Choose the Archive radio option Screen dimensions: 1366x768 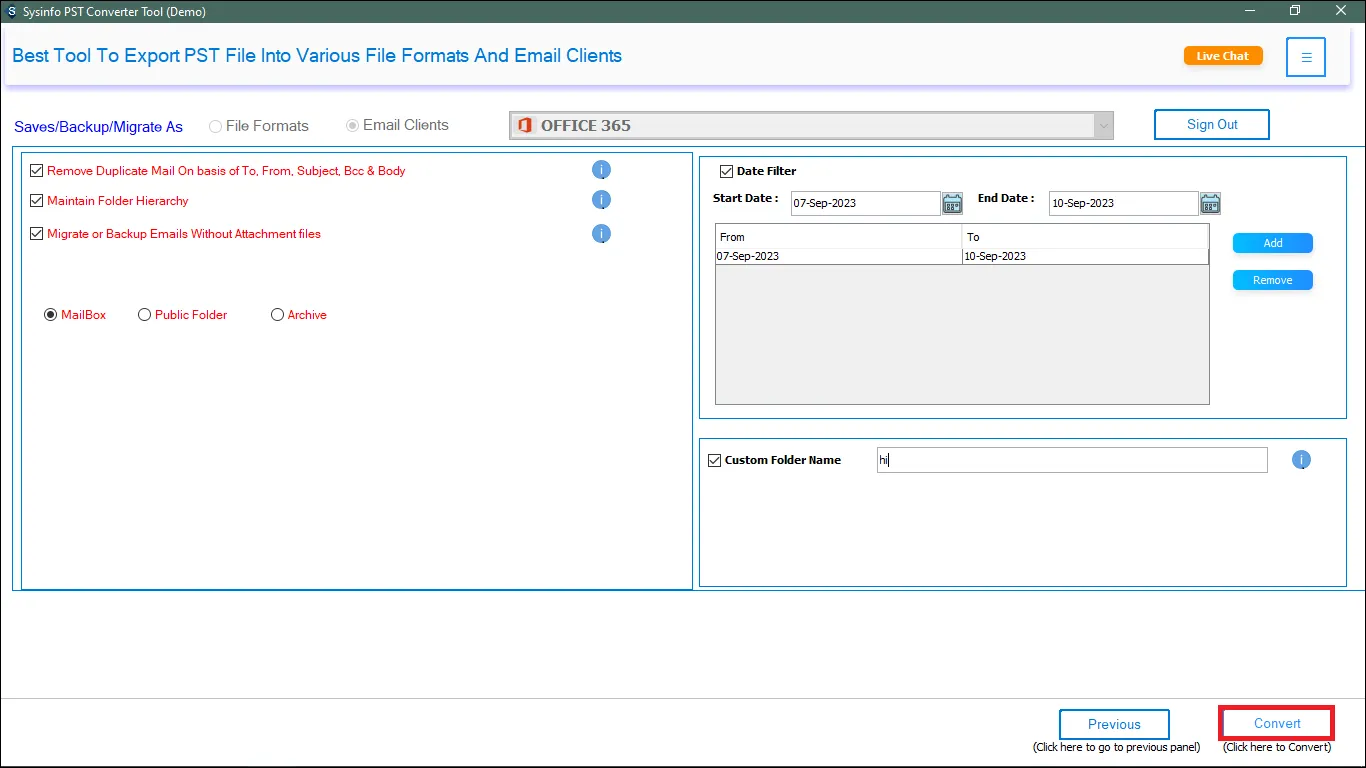tap(278, 315)
